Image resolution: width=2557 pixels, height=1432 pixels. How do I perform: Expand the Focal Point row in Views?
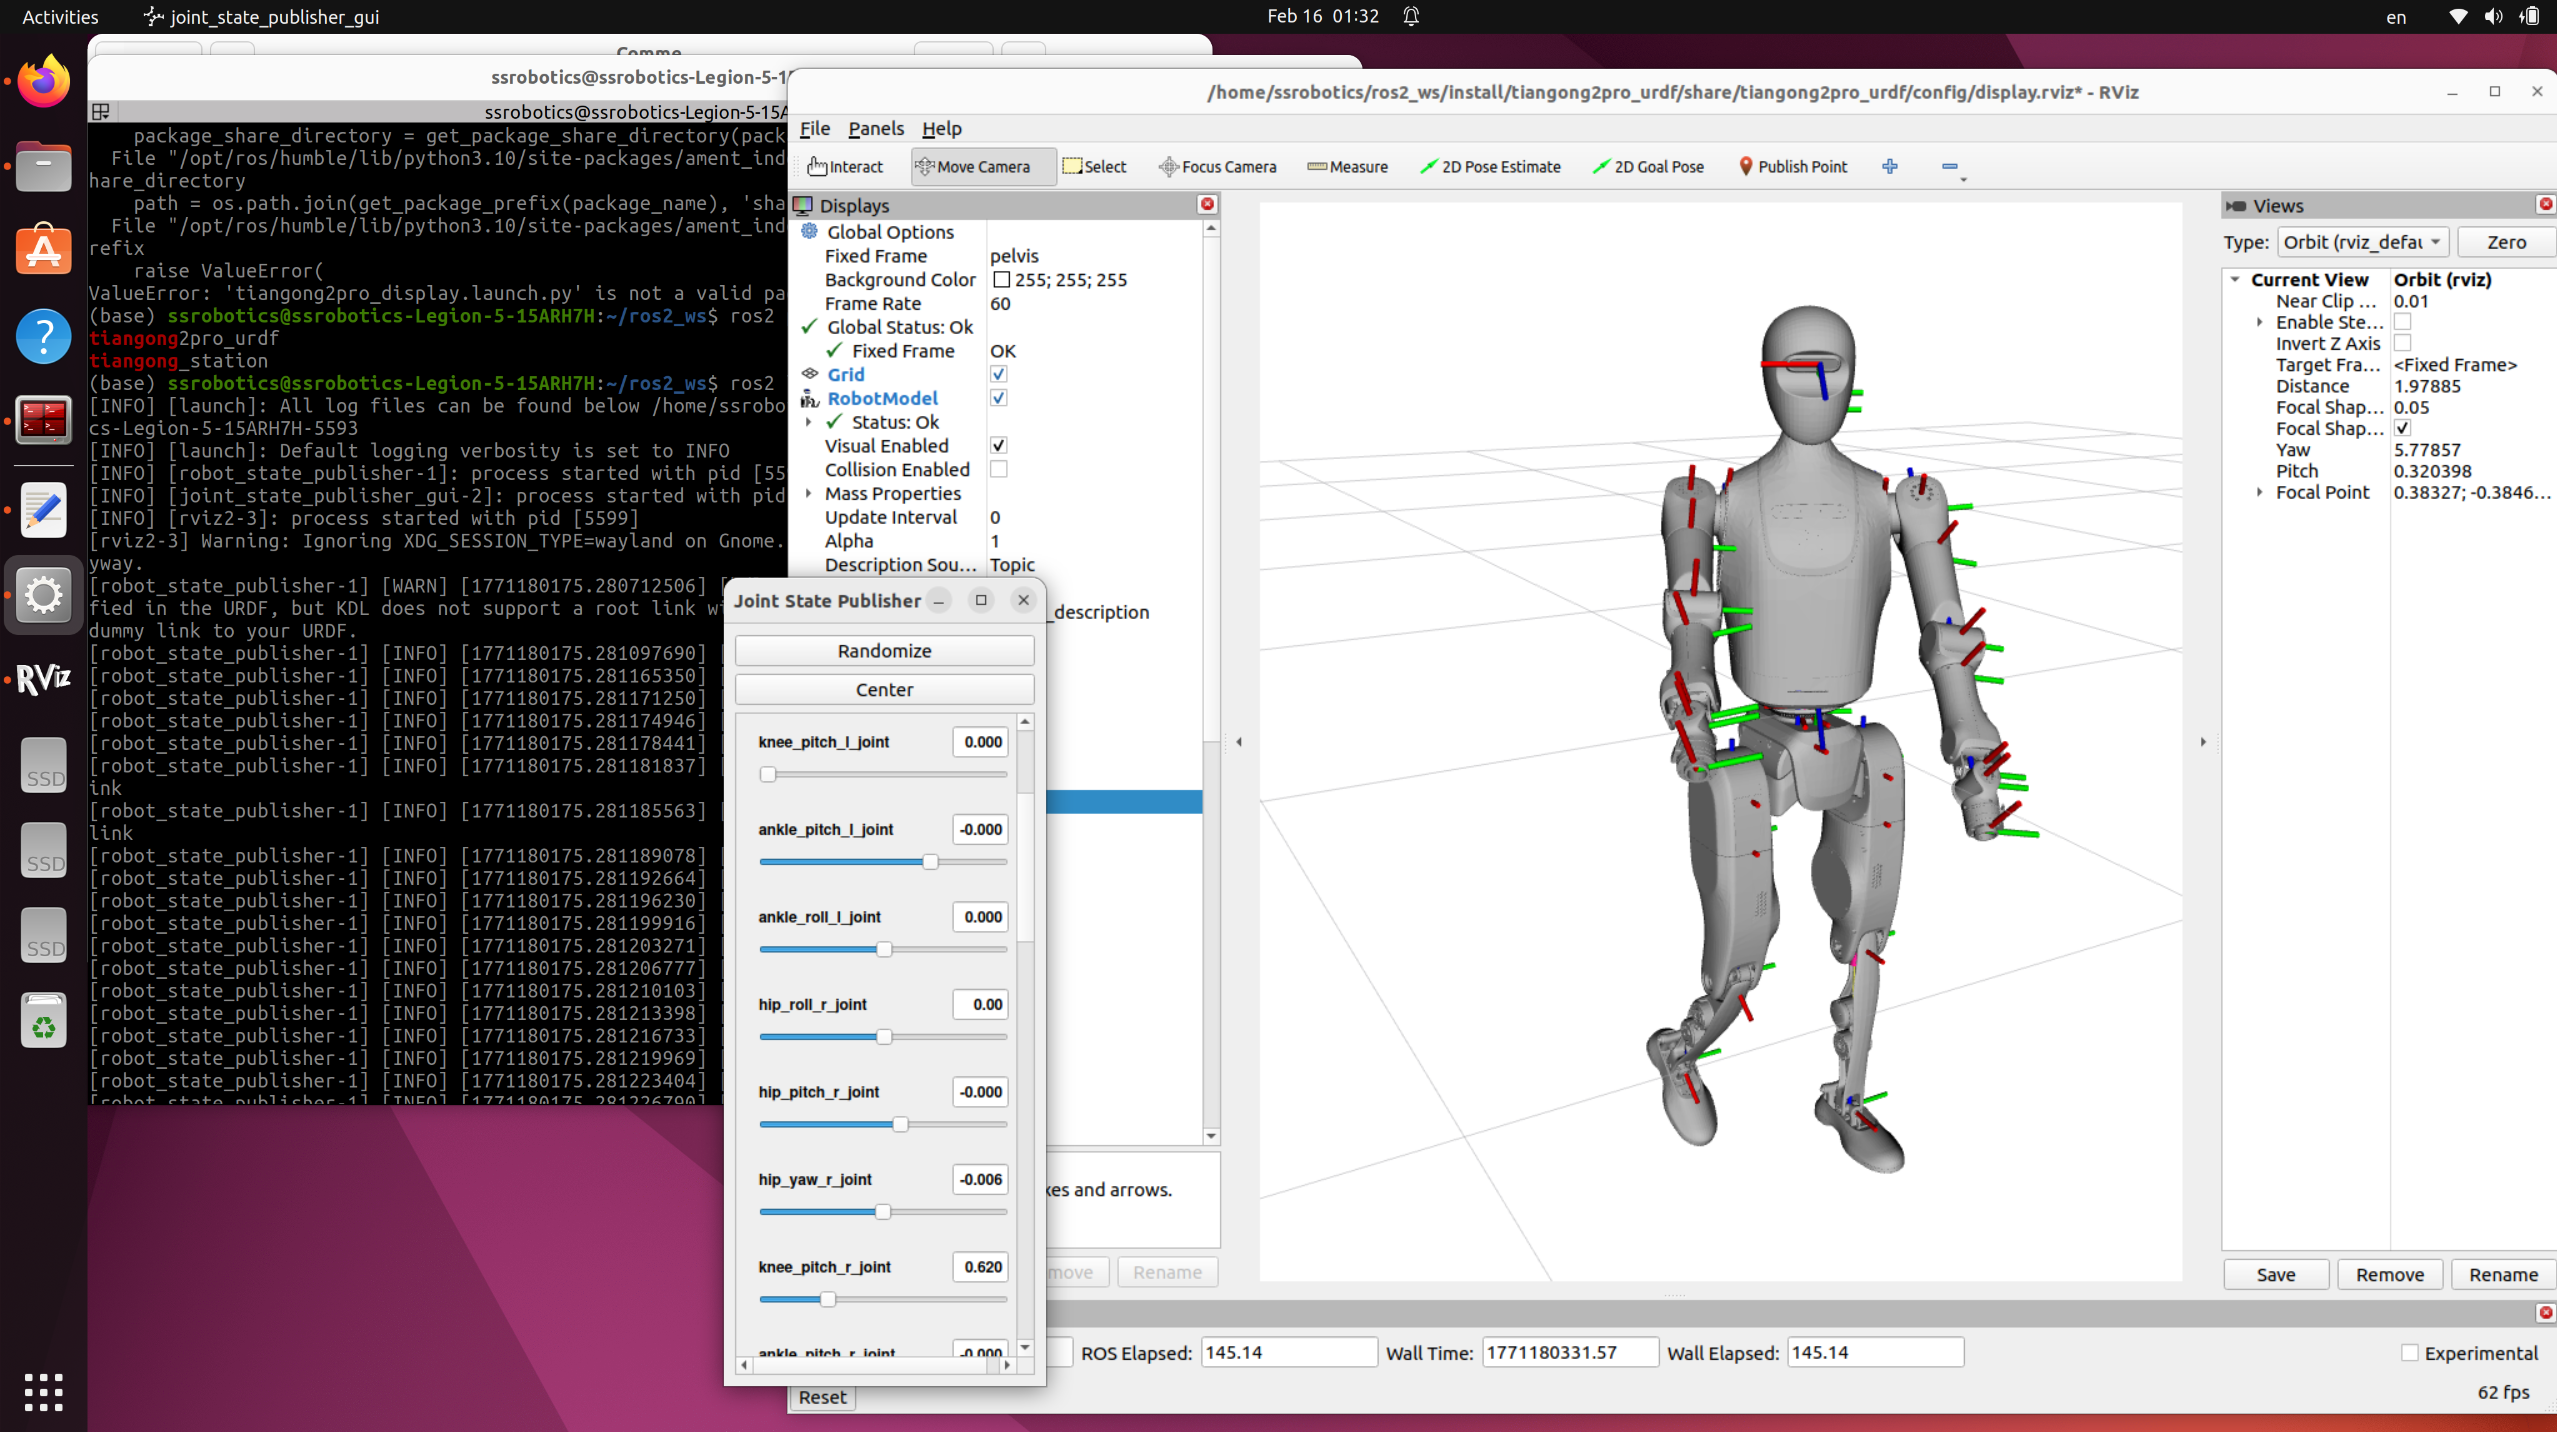(2260, 492)
